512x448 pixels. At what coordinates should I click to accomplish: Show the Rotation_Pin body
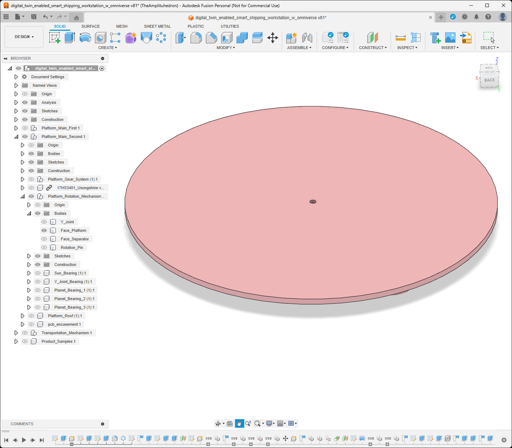[44, 247]
